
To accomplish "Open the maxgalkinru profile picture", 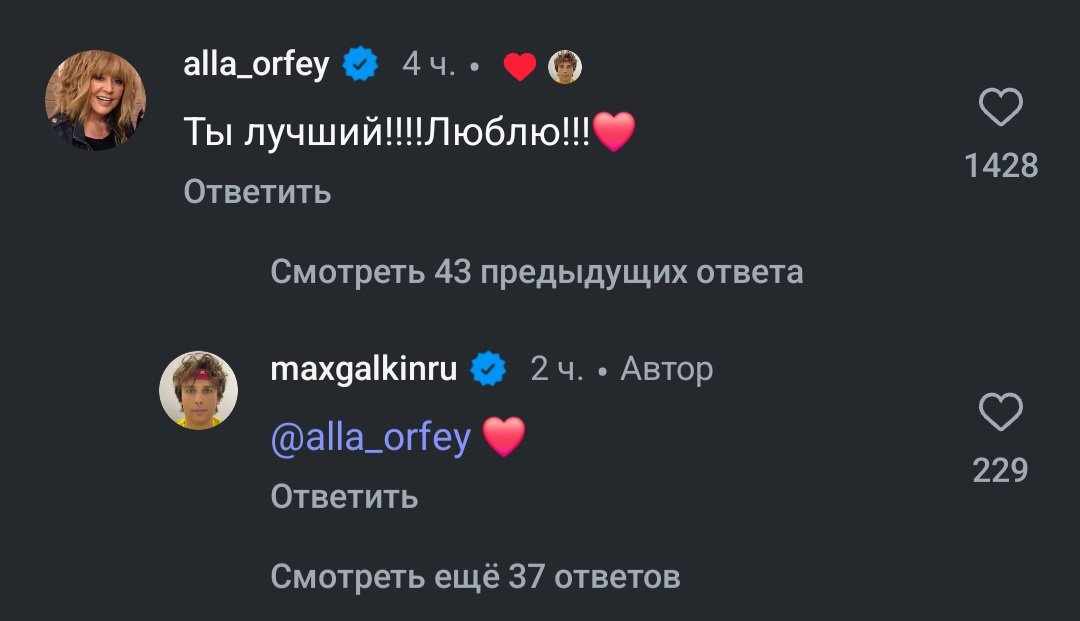I will point(198,390).
